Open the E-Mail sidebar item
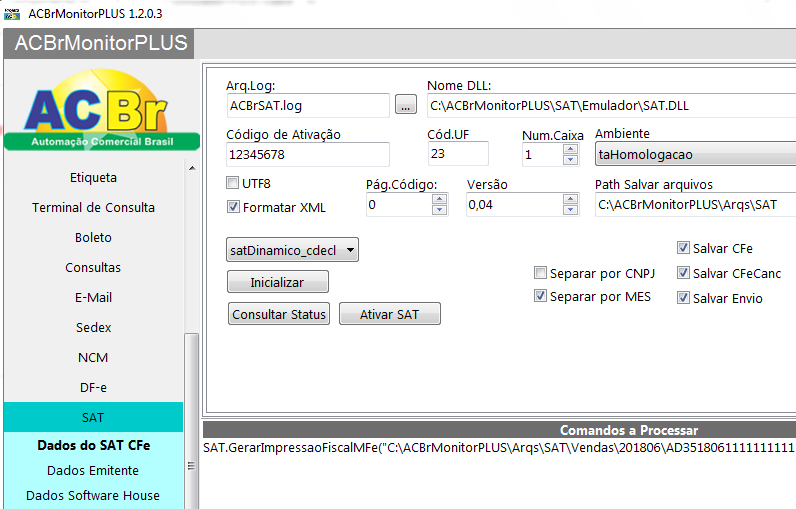This screenshot has height=509, width=796. 93,297
